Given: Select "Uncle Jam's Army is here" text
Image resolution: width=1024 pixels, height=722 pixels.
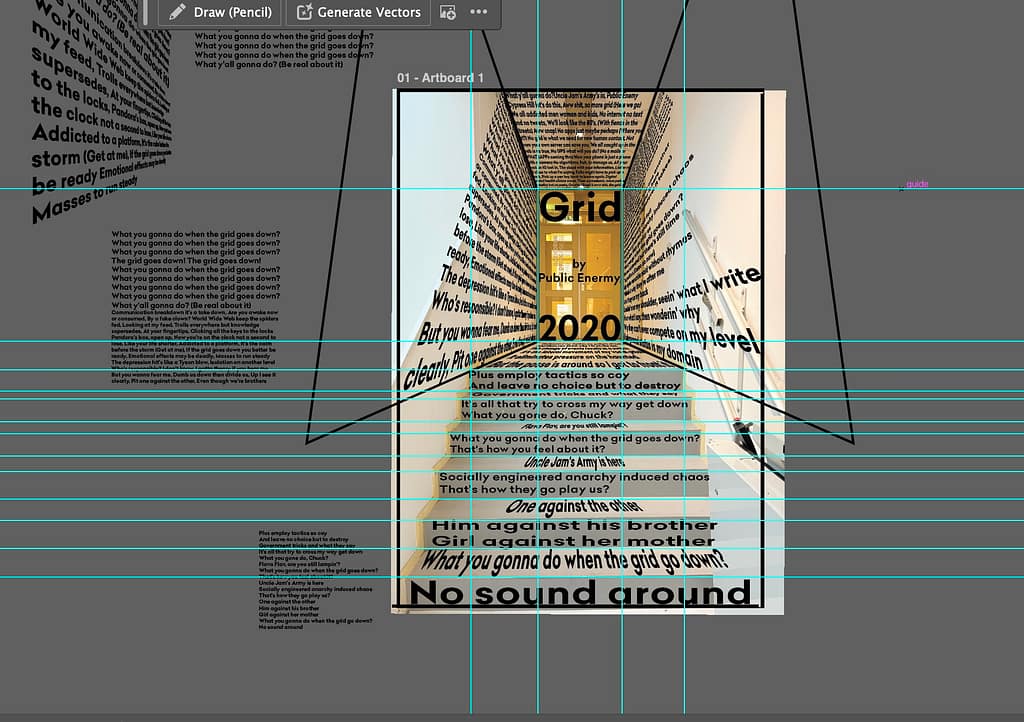Looking at the screenshot, I should pyautogui.click(x=574, y=463).
